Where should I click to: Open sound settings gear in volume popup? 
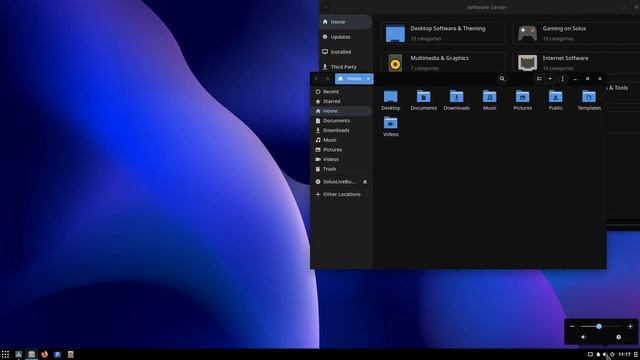point(618,337)
